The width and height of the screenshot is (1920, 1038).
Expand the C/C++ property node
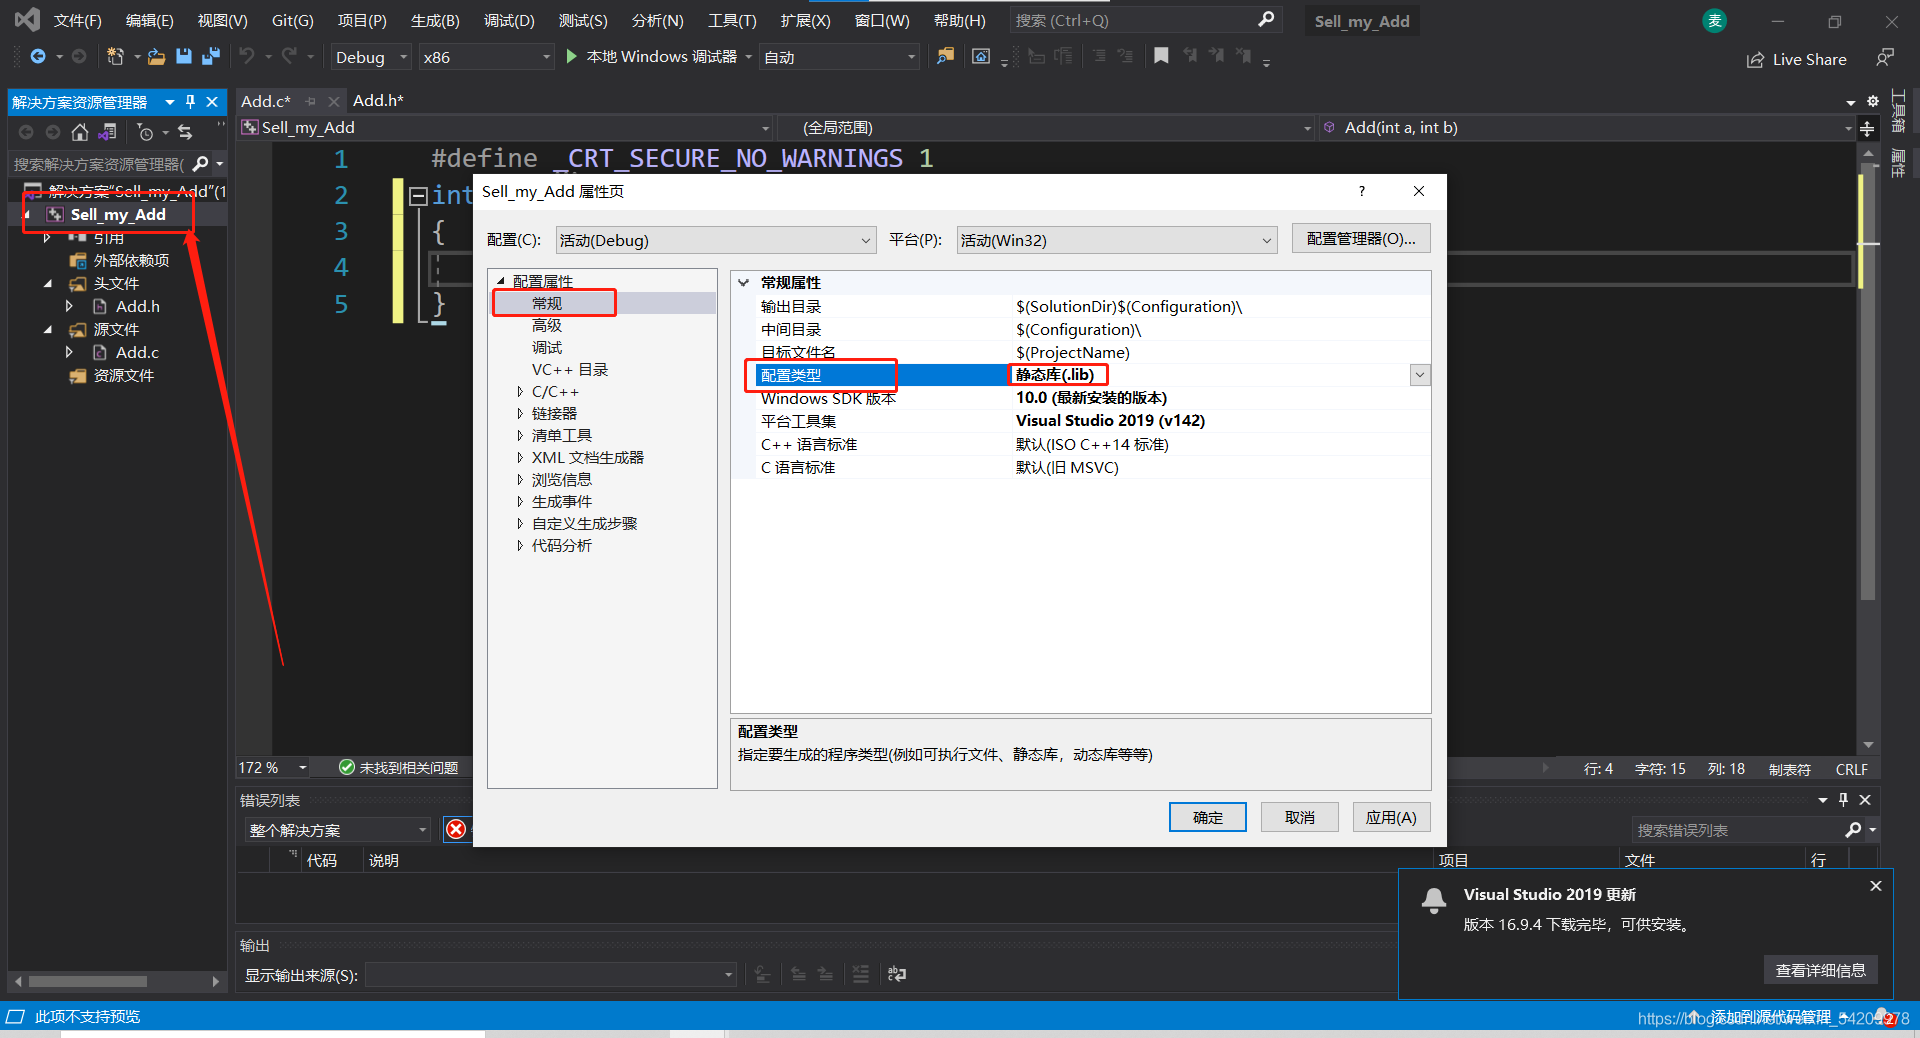click(520, 392)
